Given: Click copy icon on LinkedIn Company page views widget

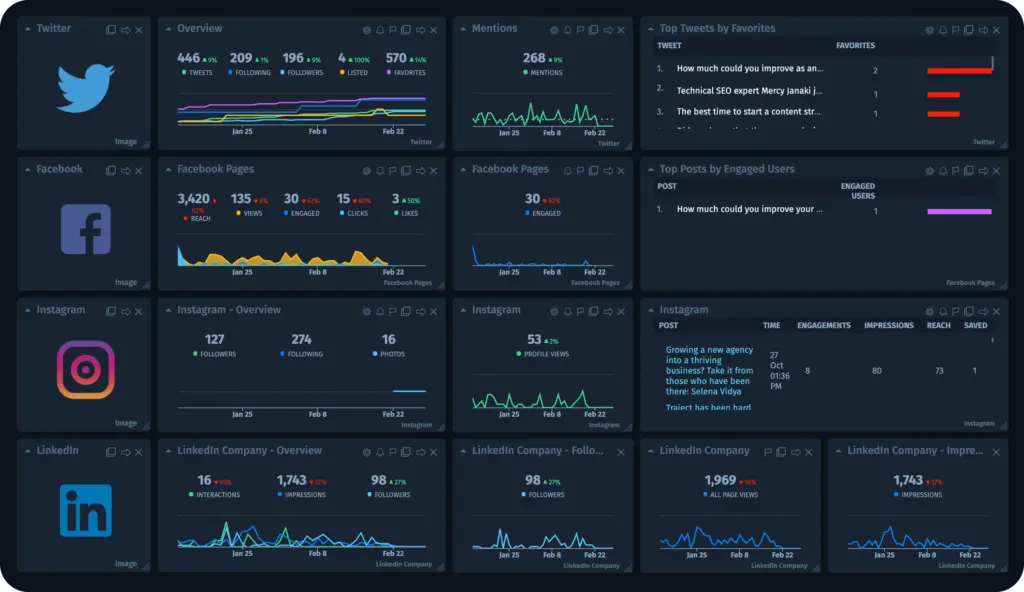Looking at the screenshot, I should 781,452.
